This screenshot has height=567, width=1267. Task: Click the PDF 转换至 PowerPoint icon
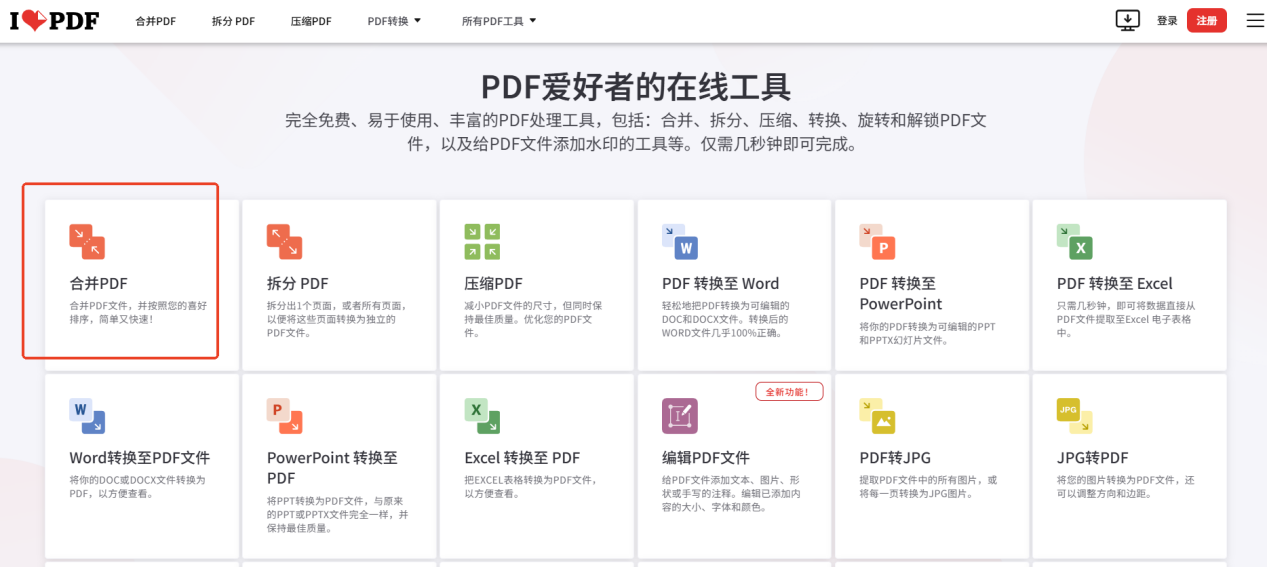click(877, 241)
